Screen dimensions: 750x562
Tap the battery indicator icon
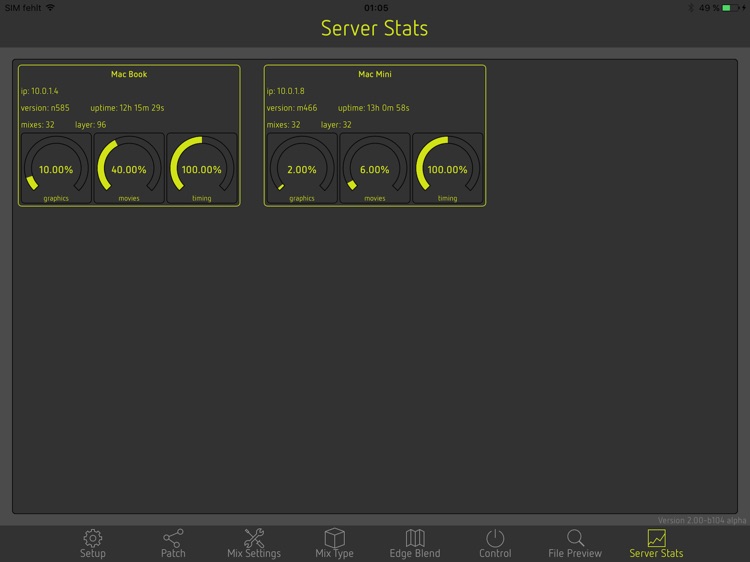729,8
